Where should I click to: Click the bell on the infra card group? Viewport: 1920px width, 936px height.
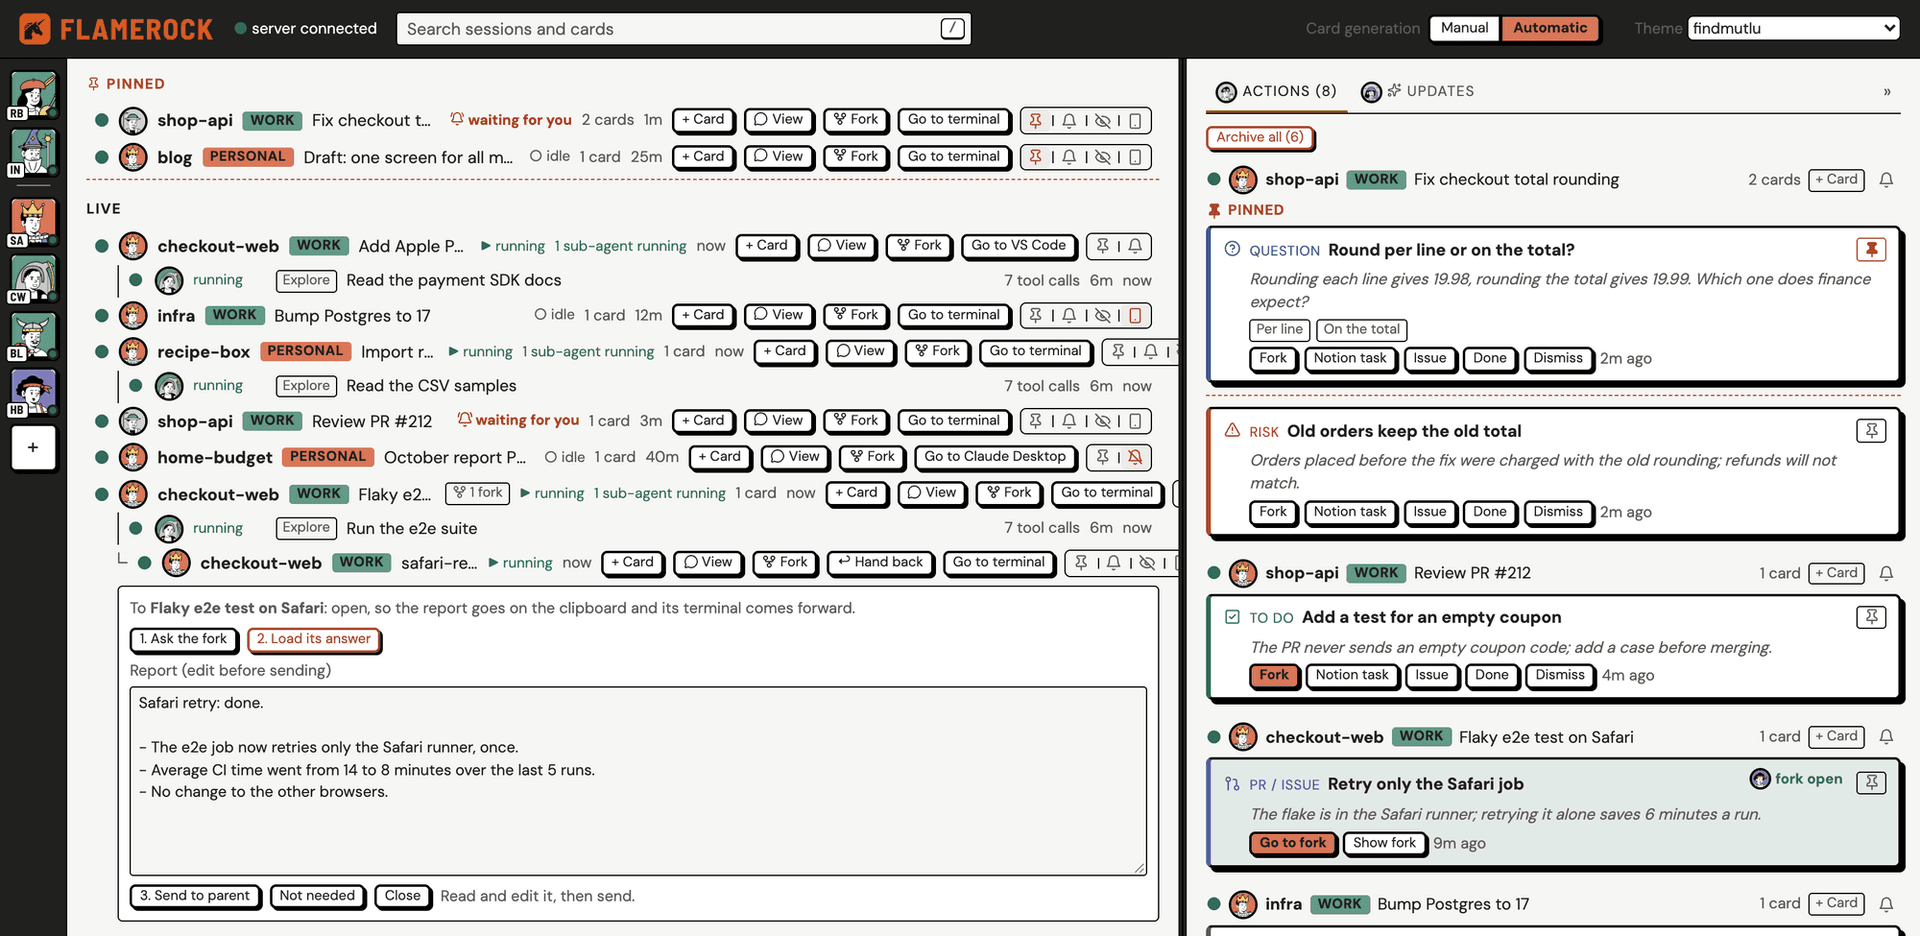coord(1886,904)
